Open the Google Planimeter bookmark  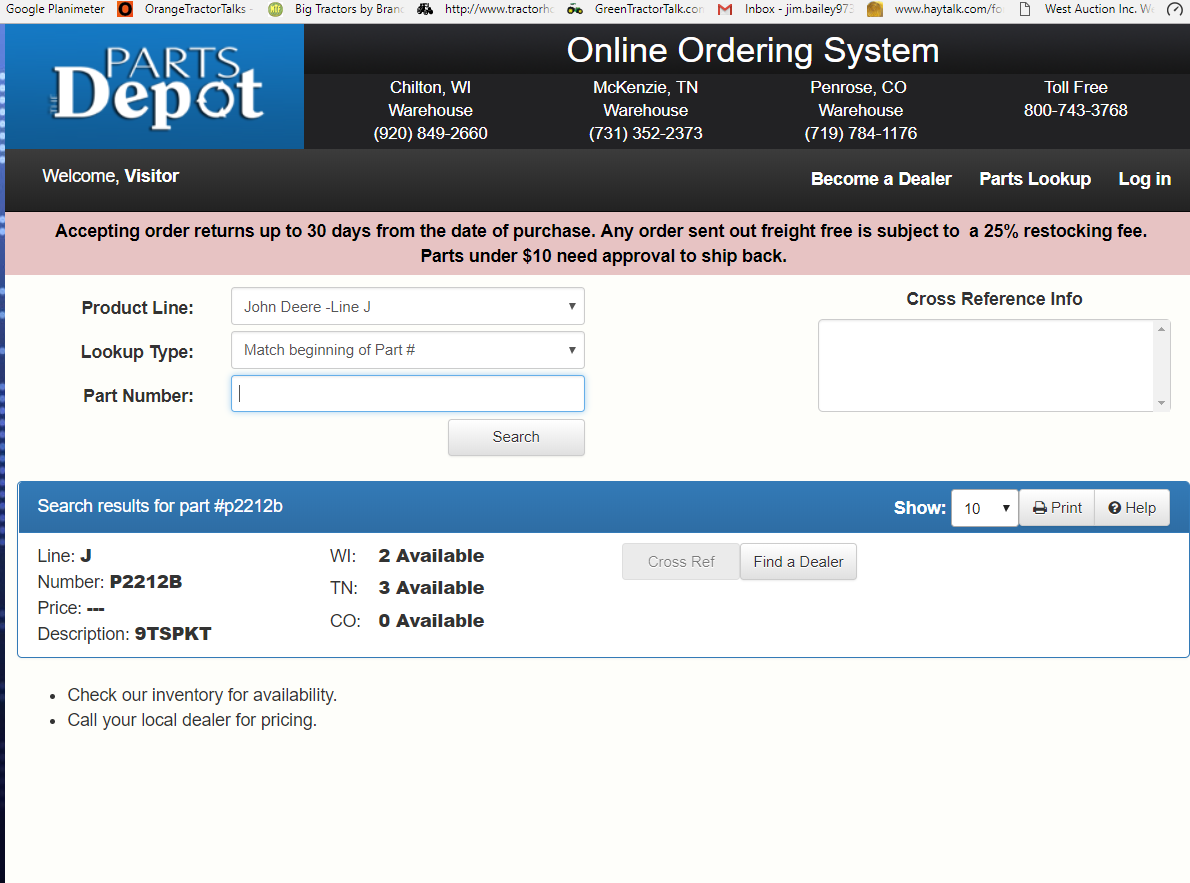point(55,9)
